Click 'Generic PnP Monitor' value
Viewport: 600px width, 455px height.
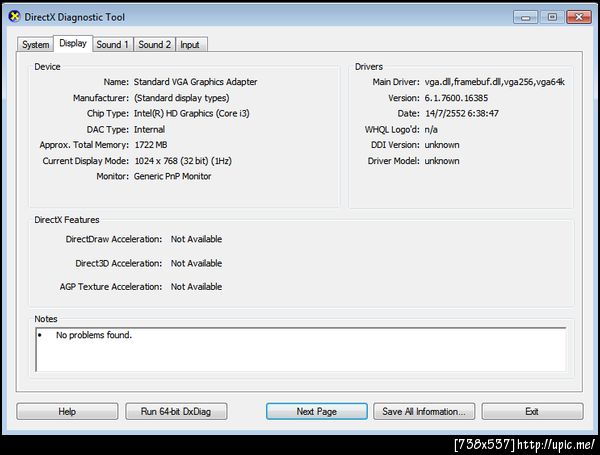pos(173,176)
